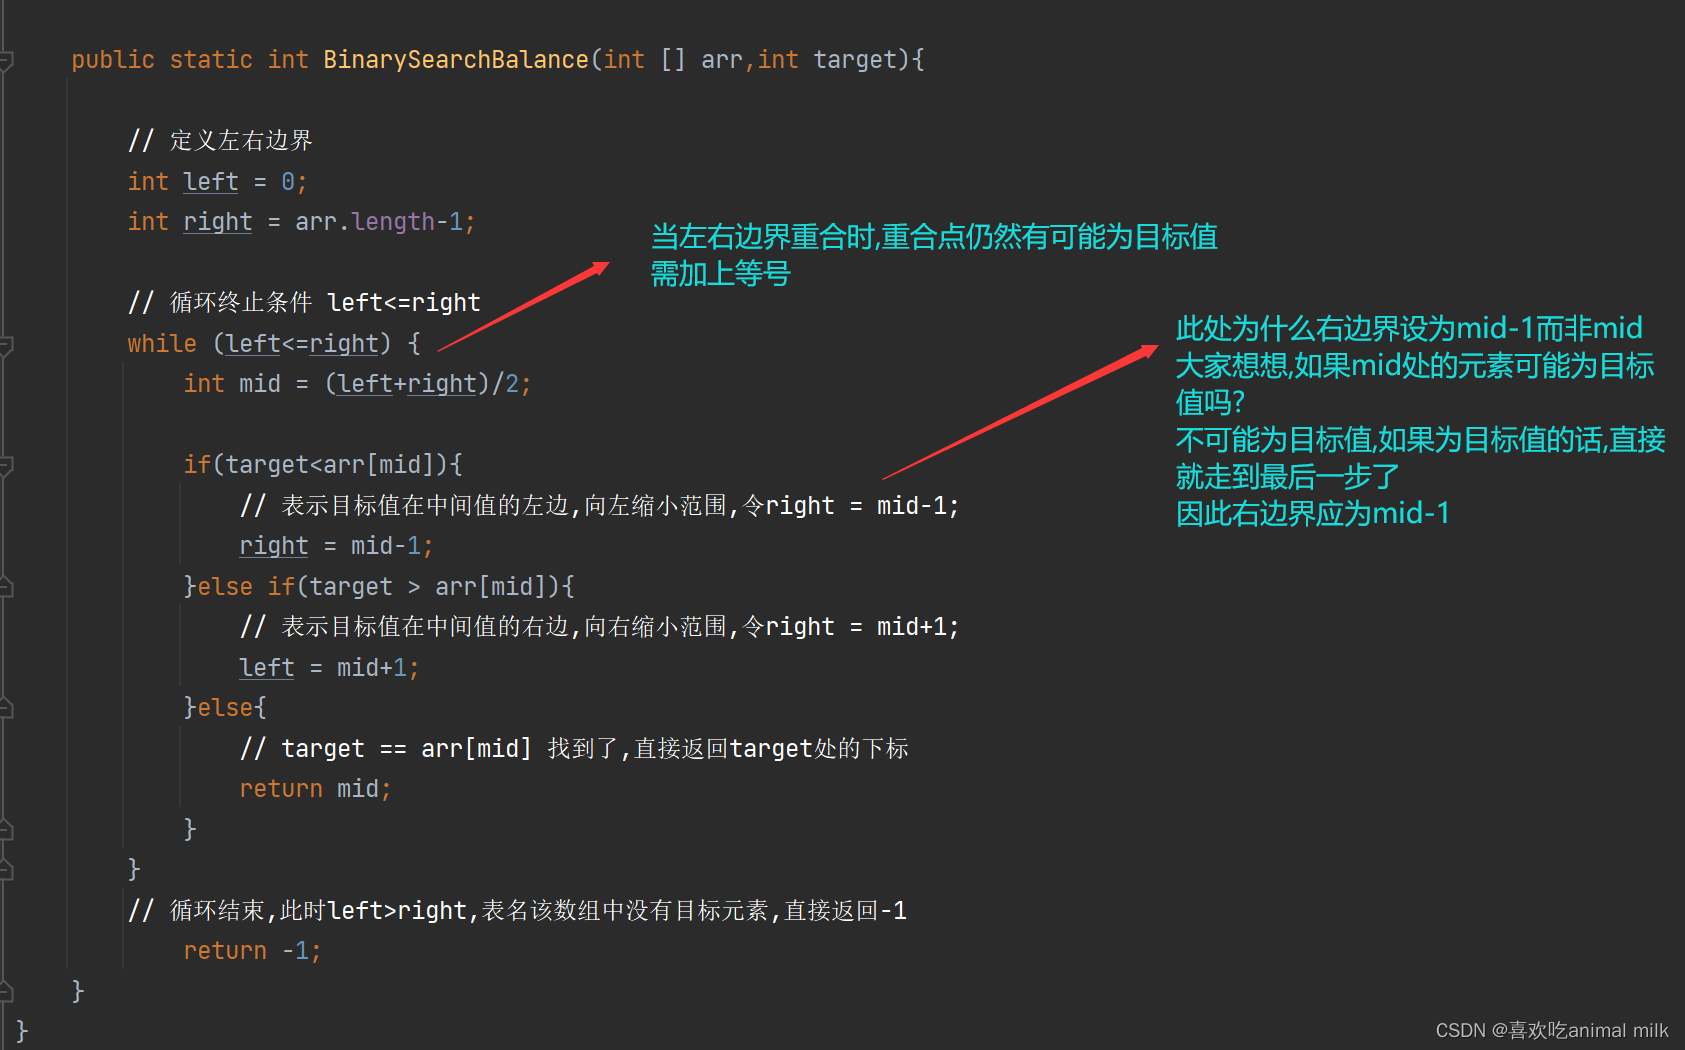1685x1050 pixels.
Task: Collapse the if(target<arr[mid]) block fold marker
Action: (x=6, y=466)
